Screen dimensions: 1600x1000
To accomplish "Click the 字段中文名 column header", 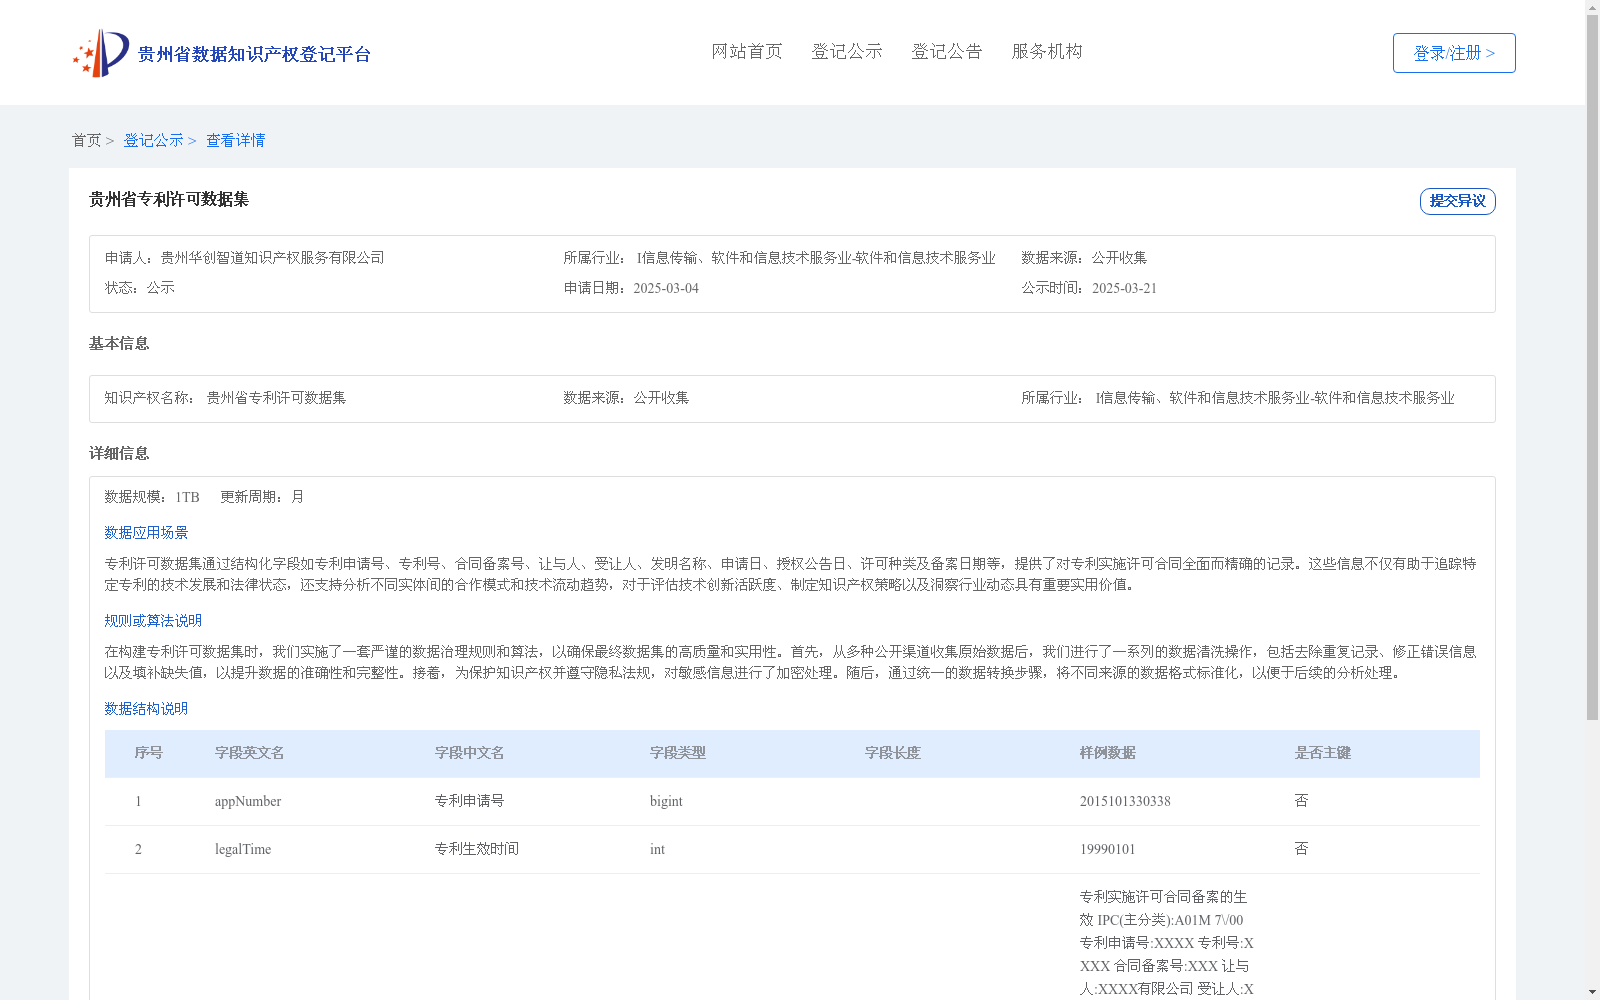I will click(x=470, y=753).
